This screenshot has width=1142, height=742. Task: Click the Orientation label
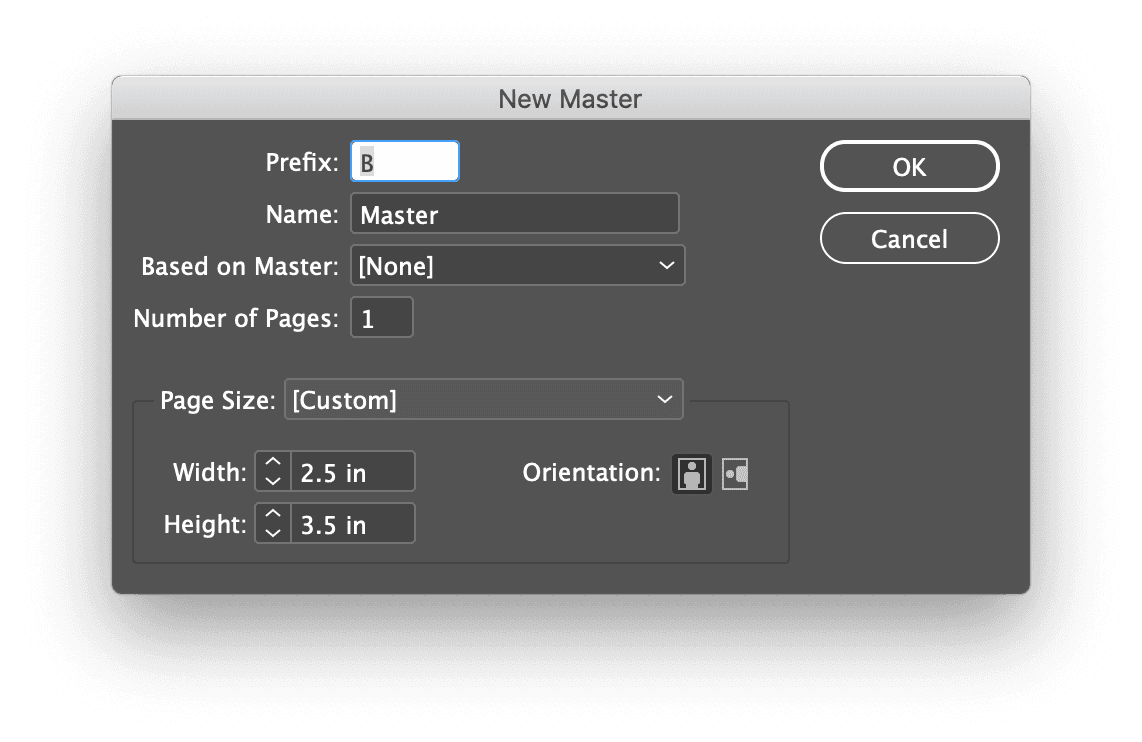591,473
